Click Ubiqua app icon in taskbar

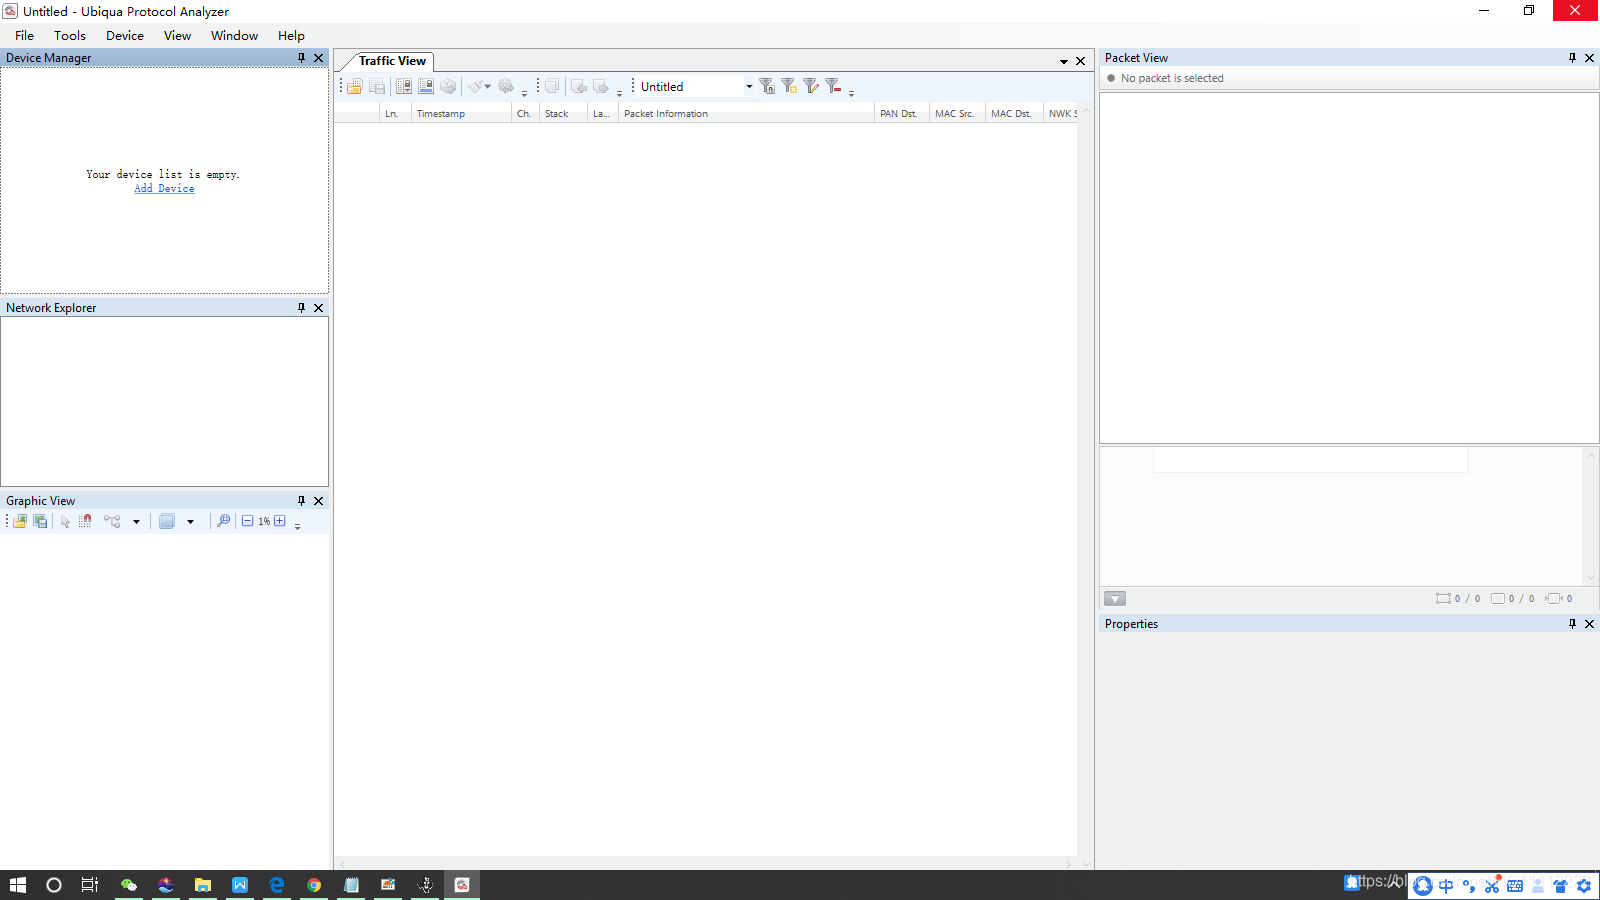[462, 885]
